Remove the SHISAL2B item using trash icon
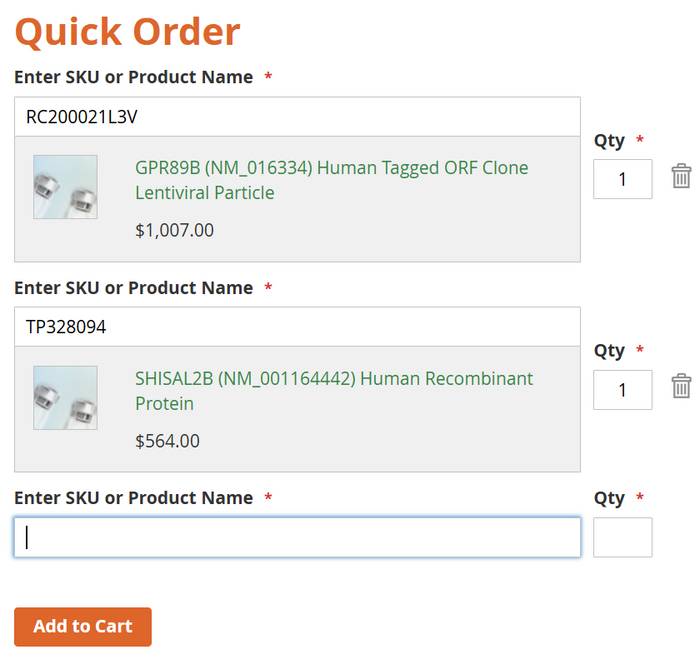The image size is (700, 669). (681, 386)
